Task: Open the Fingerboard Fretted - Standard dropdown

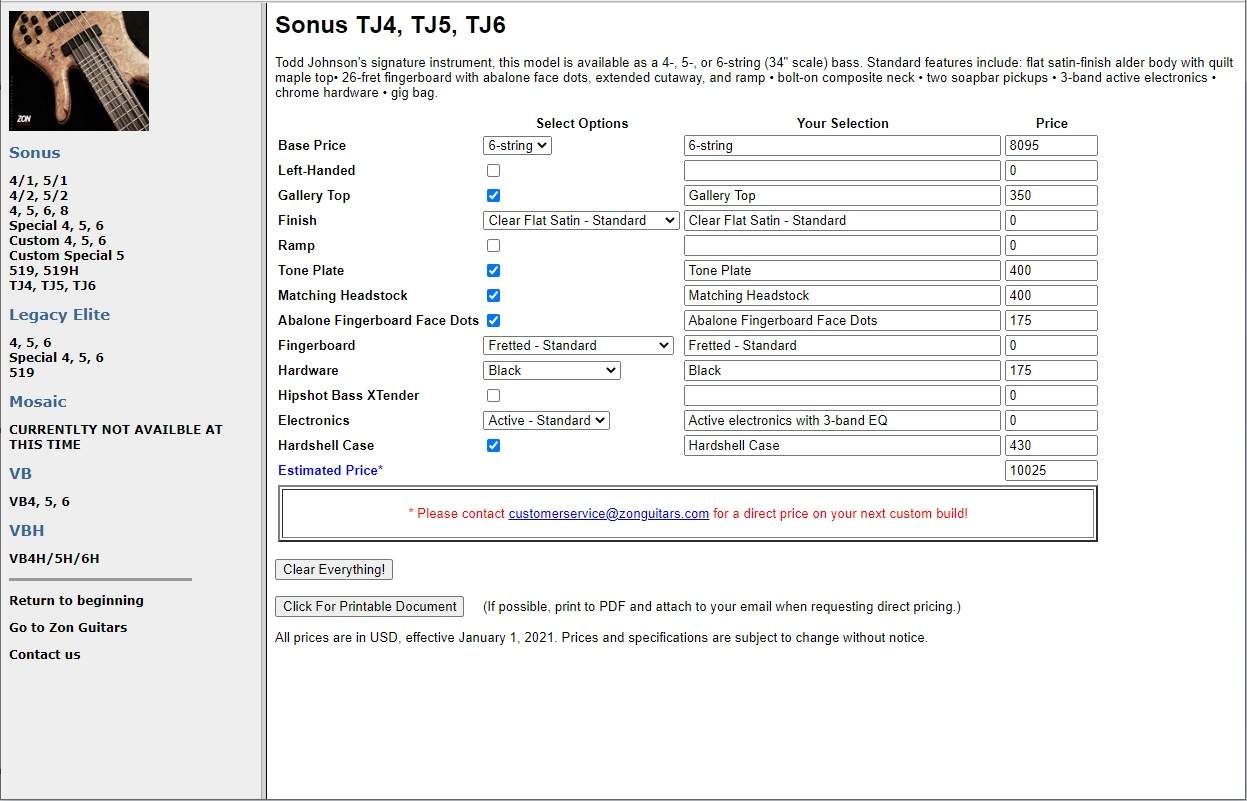Action: (x=578, y=345)
